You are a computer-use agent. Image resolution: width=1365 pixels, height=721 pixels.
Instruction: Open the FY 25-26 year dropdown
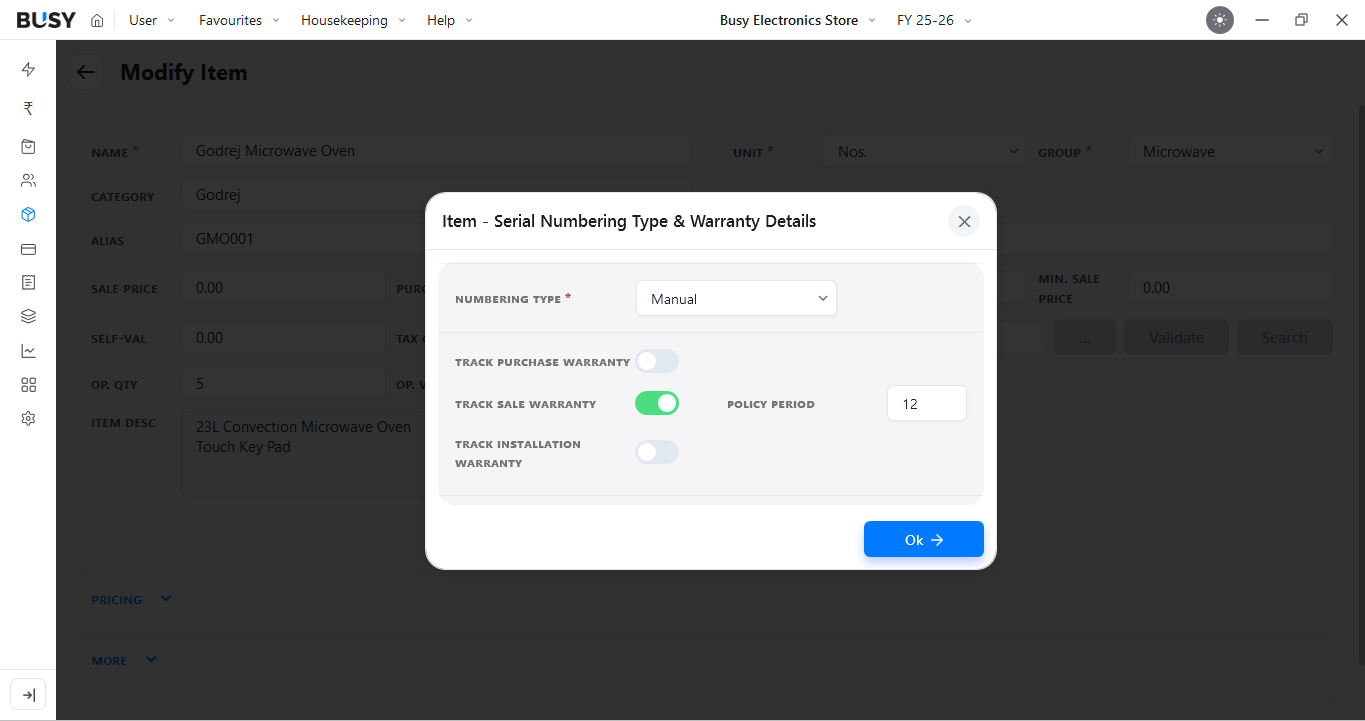click(x=934, y=20)
